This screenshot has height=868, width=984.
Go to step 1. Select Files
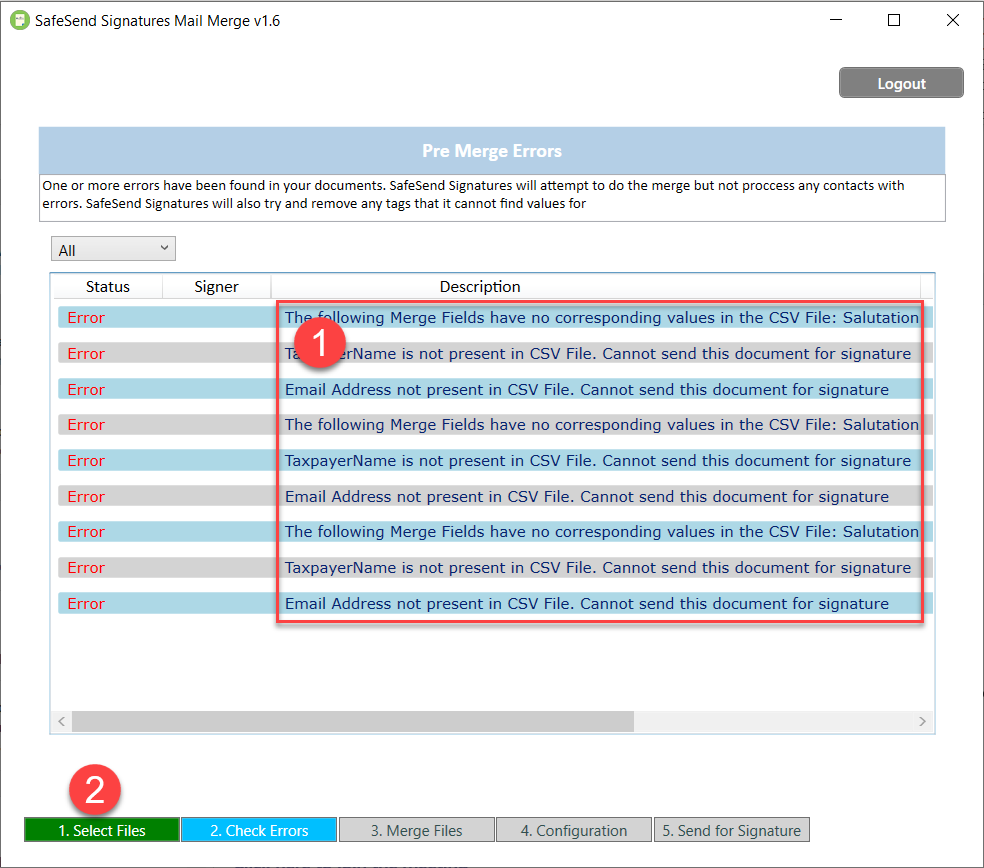tap(102, 830)
